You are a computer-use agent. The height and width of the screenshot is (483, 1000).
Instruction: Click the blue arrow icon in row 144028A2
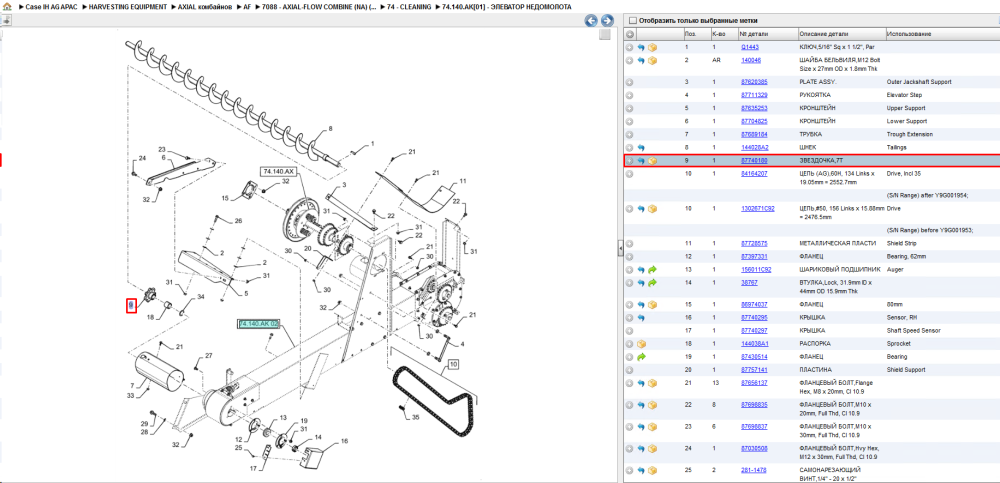[x=641, y=147]
